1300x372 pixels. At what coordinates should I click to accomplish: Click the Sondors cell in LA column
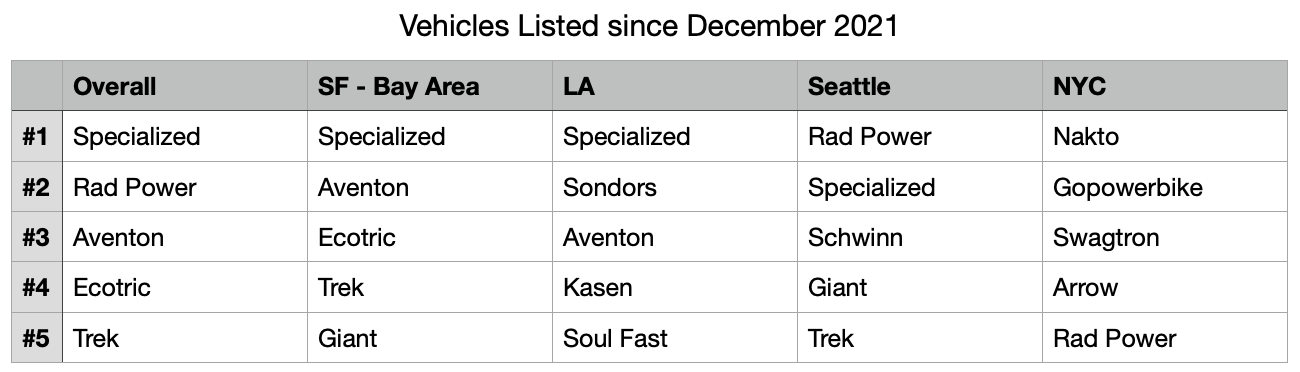tap(675, 187)
